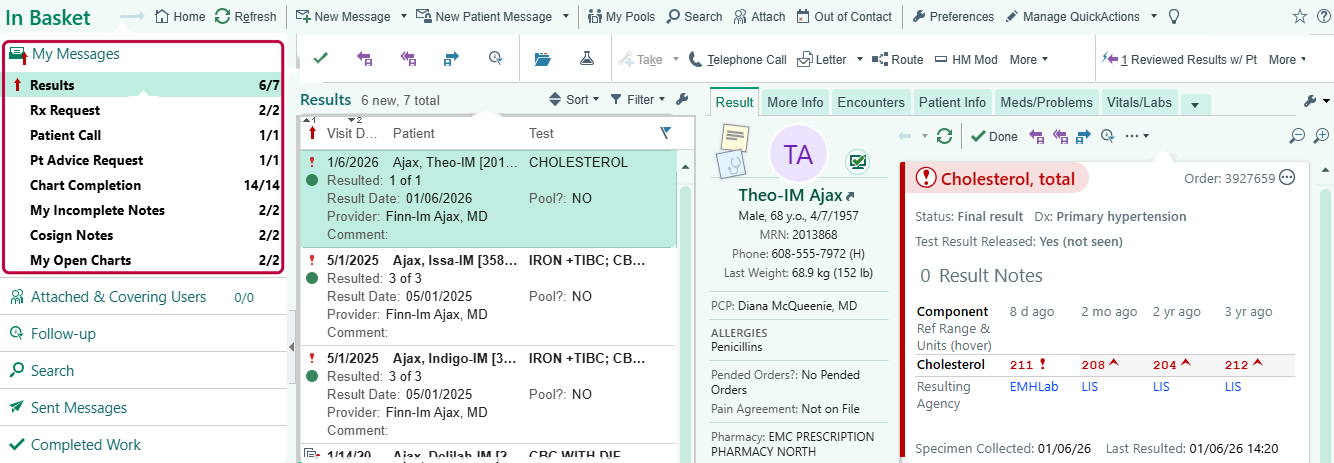
Task: Switch to the Encounters tab
Action: tap(870, 102)
